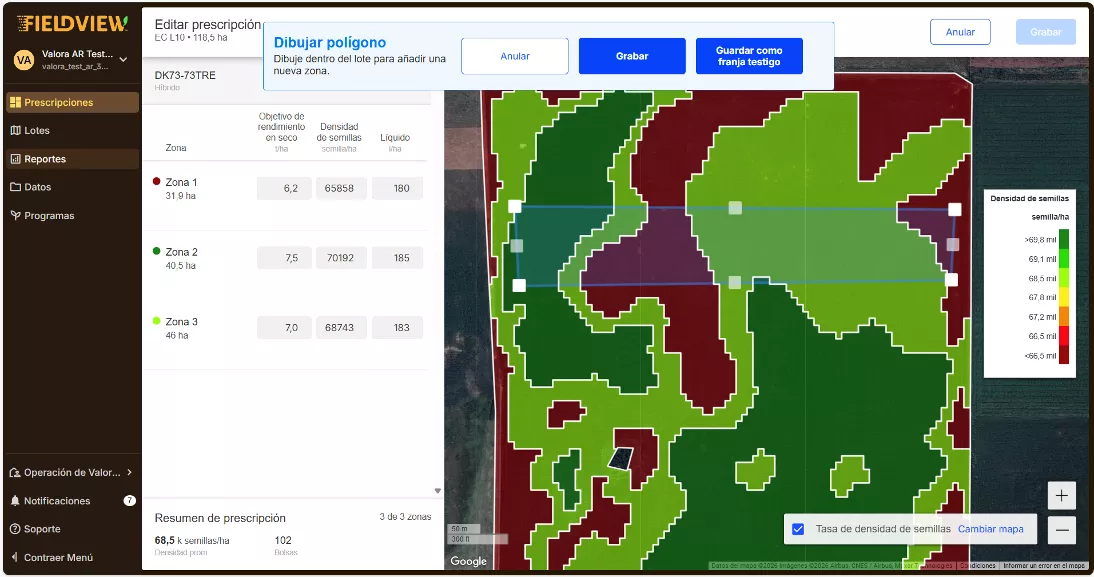Select Zona 2 row in zone list
Image resolution: width=1094 pixels, height=577 pixels.
[182, 258]
